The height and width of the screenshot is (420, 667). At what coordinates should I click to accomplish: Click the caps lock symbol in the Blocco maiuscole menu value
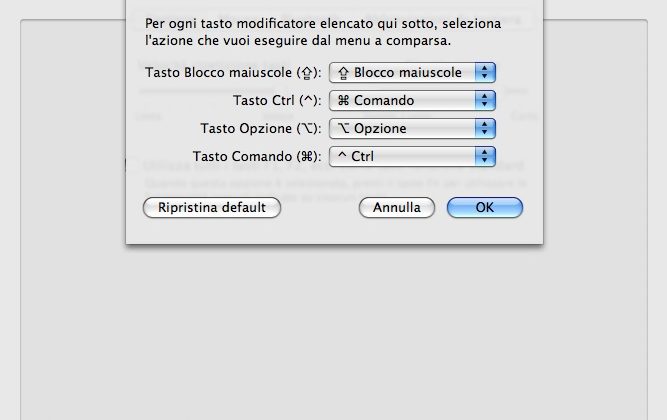tap(343, 72)
